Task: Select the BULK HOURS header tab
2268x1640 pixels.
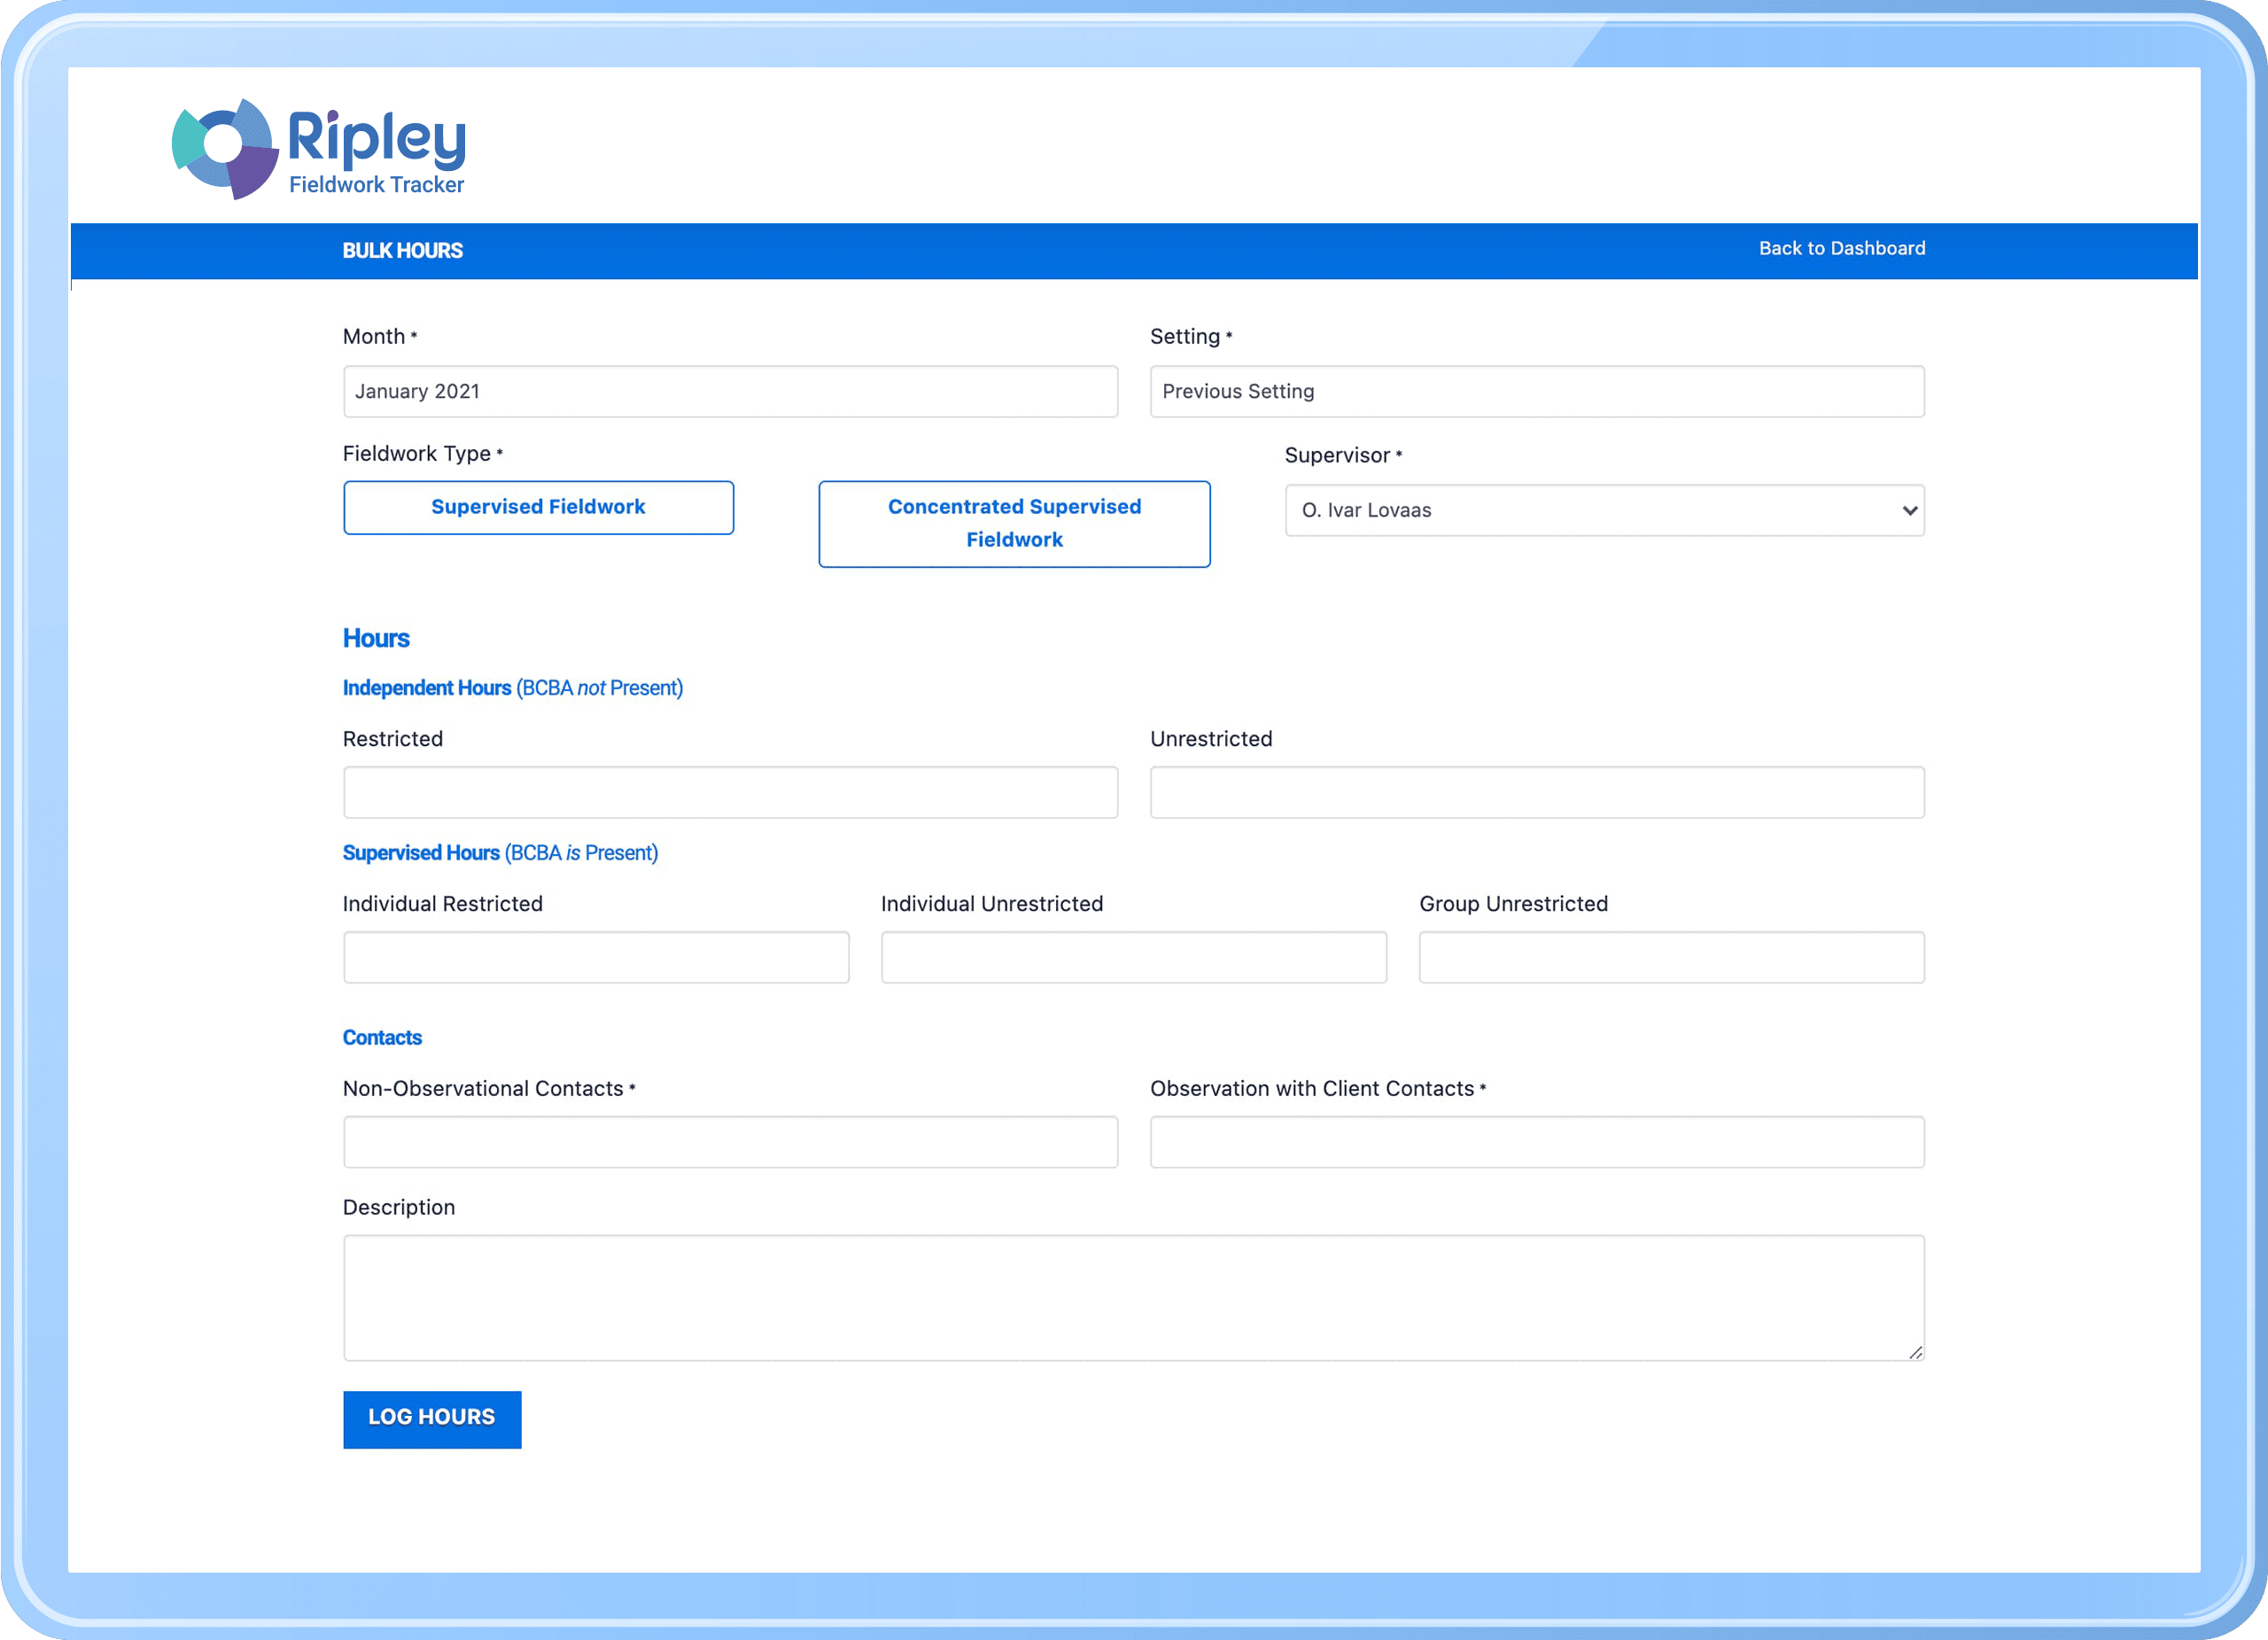Action: 402,250
